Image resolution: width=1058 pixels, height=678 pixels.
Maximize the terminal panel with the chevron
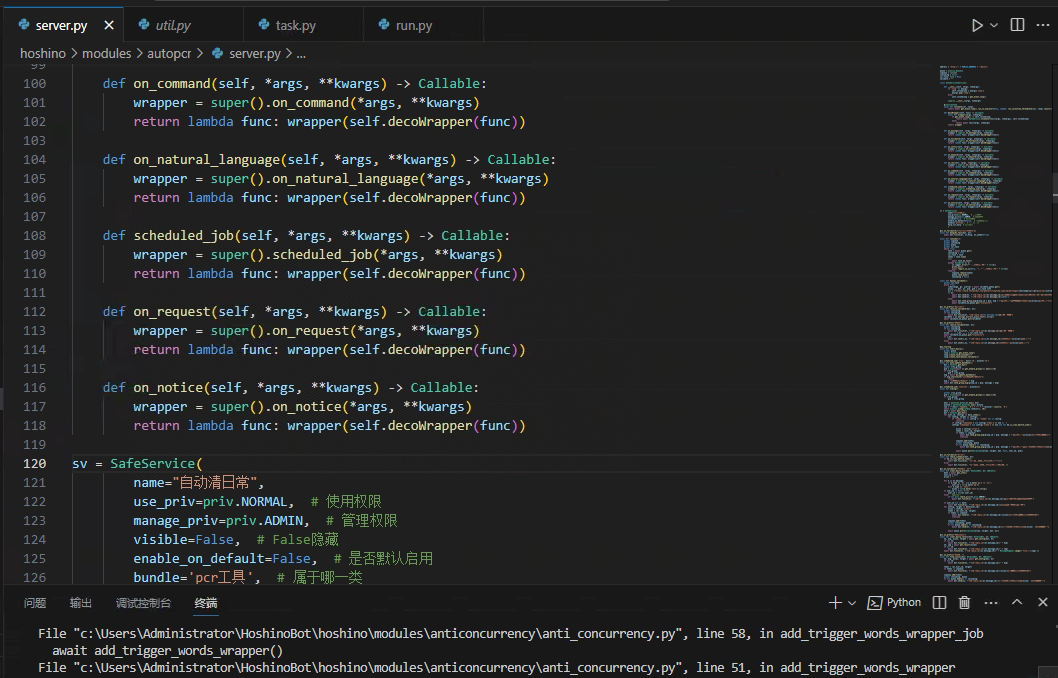pyautogui.click(x=1016, y=601)
